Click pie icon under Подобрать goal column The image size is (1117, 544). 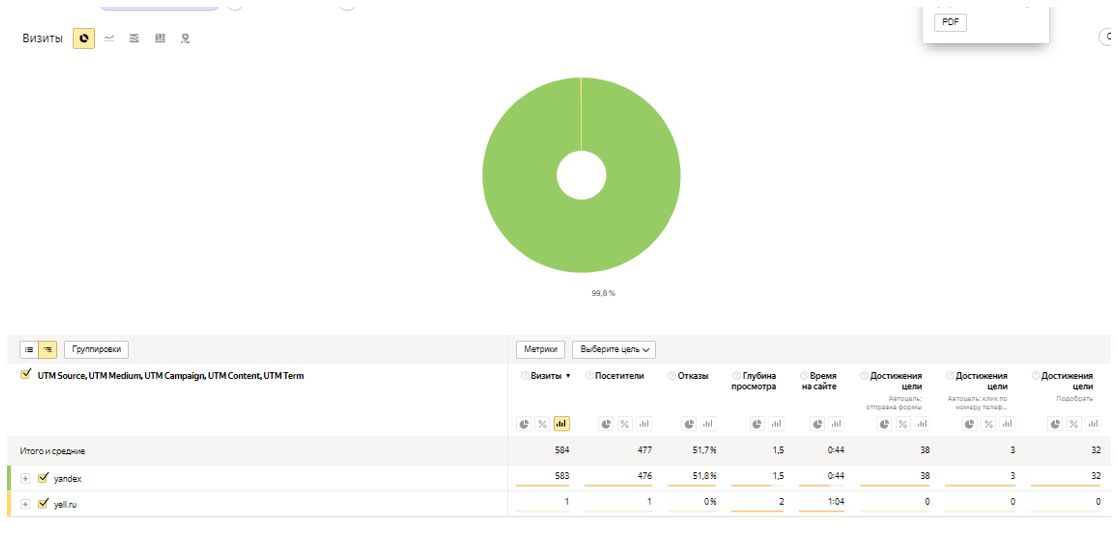1055,424
